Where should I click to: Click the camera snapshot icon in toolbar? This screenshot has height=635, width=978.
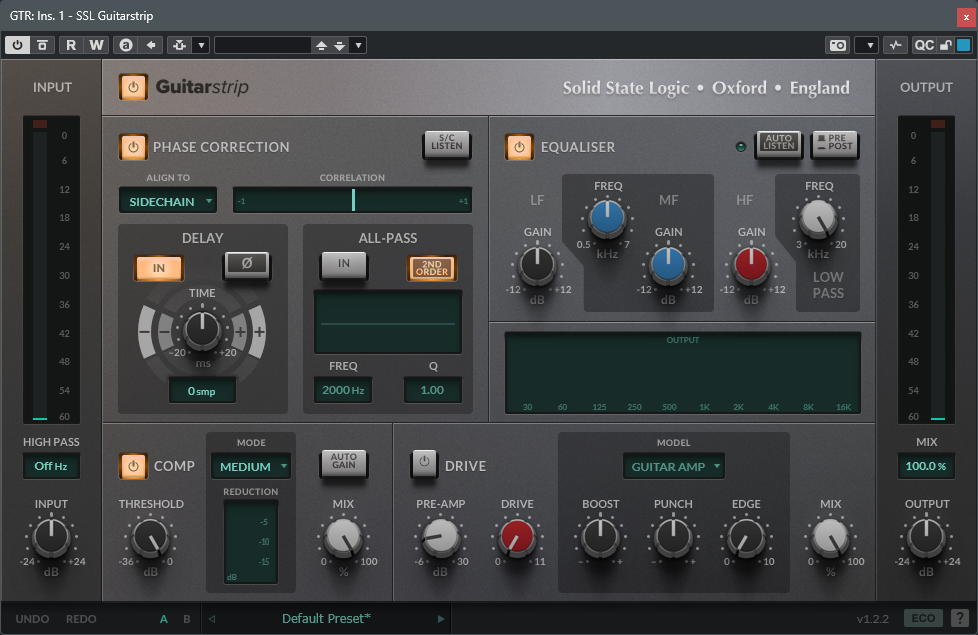(x=837, y=45)
